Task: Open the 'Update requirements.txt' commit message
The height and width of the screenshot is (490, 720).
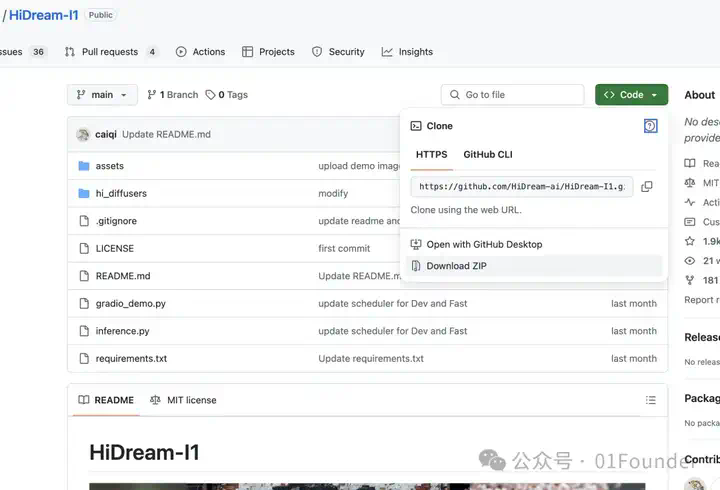Action: [x=371, y=359]
